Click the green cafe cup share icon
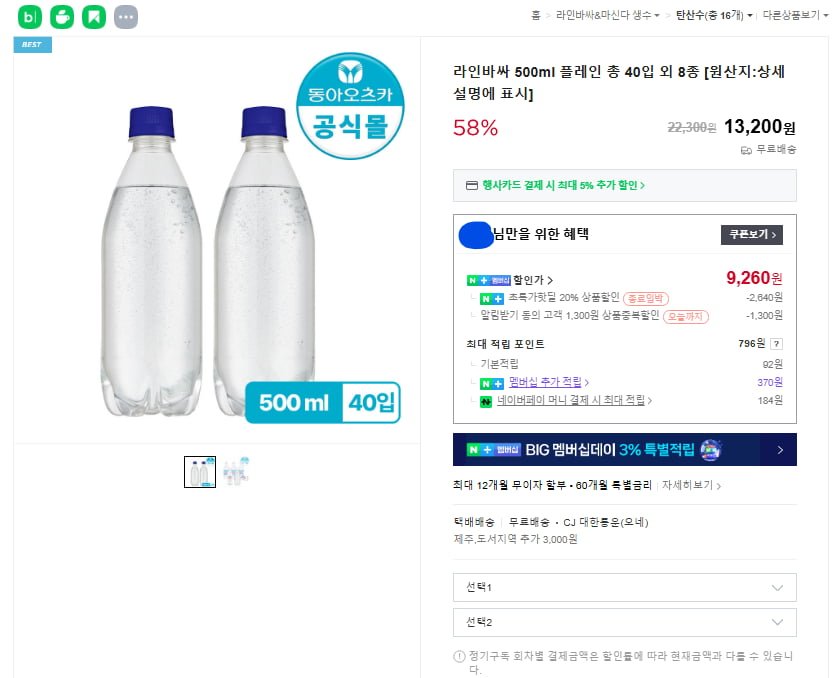832x678 pixels. click(62, 17)
